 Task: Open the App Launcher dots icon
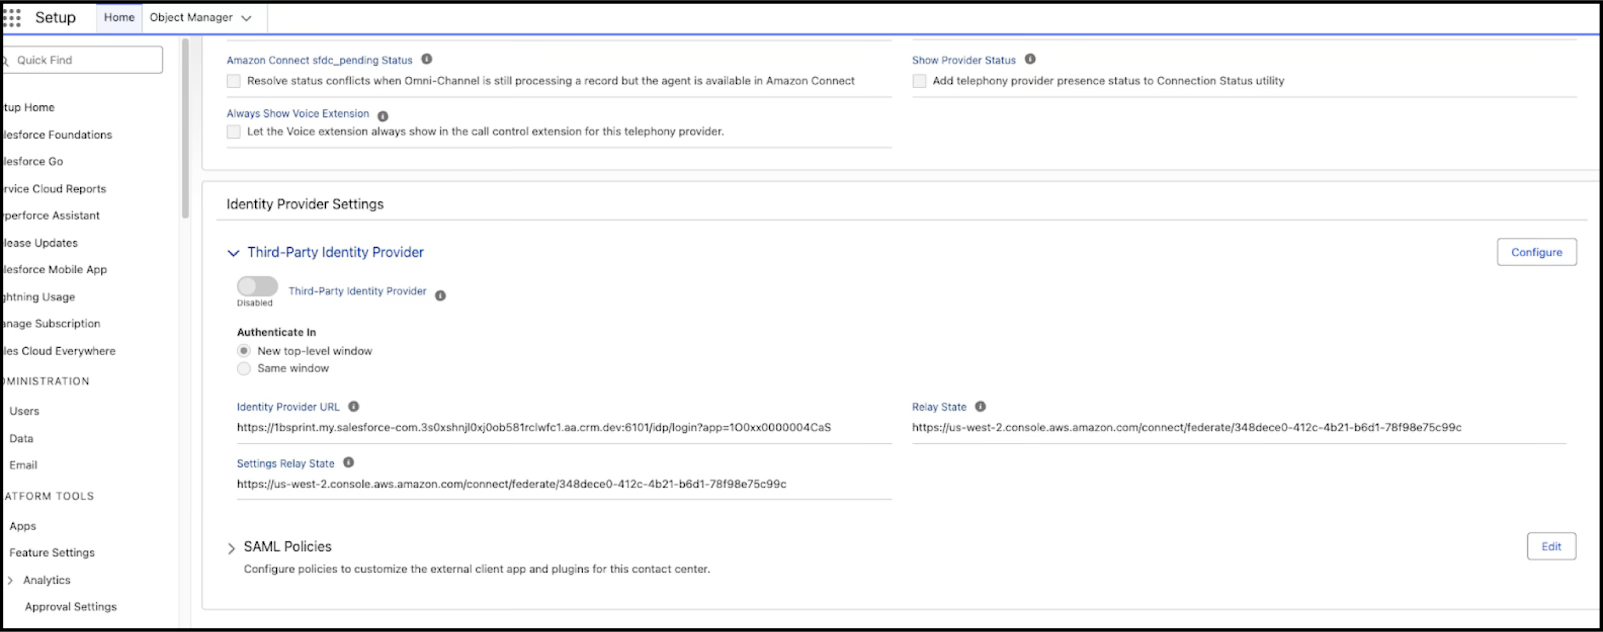pyautogui.click(x=12, y=18)
